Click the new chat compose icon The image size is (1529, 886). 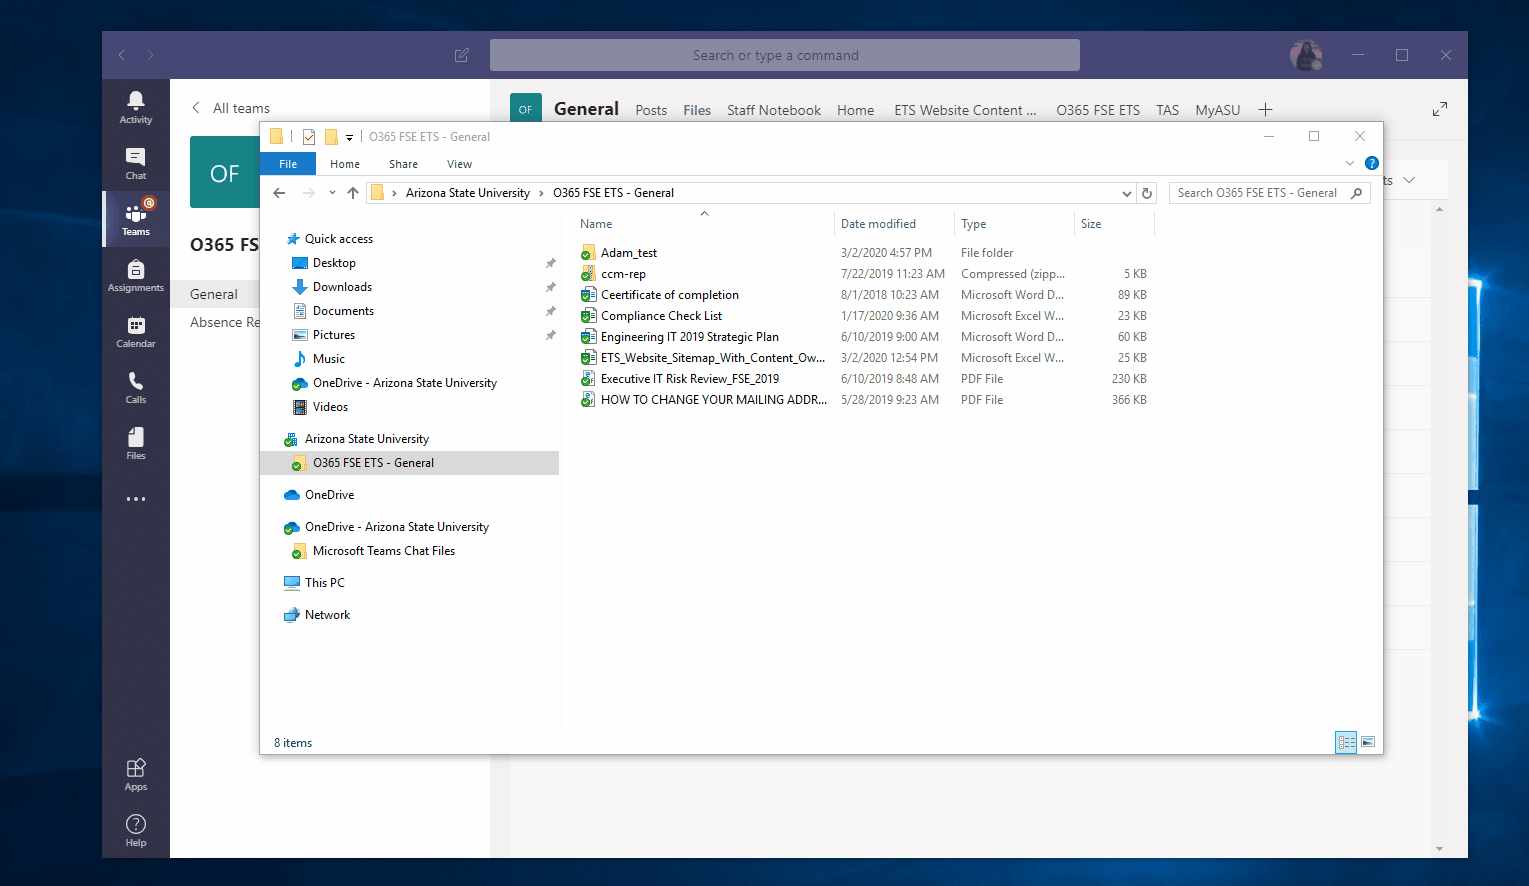coord(462,55)
